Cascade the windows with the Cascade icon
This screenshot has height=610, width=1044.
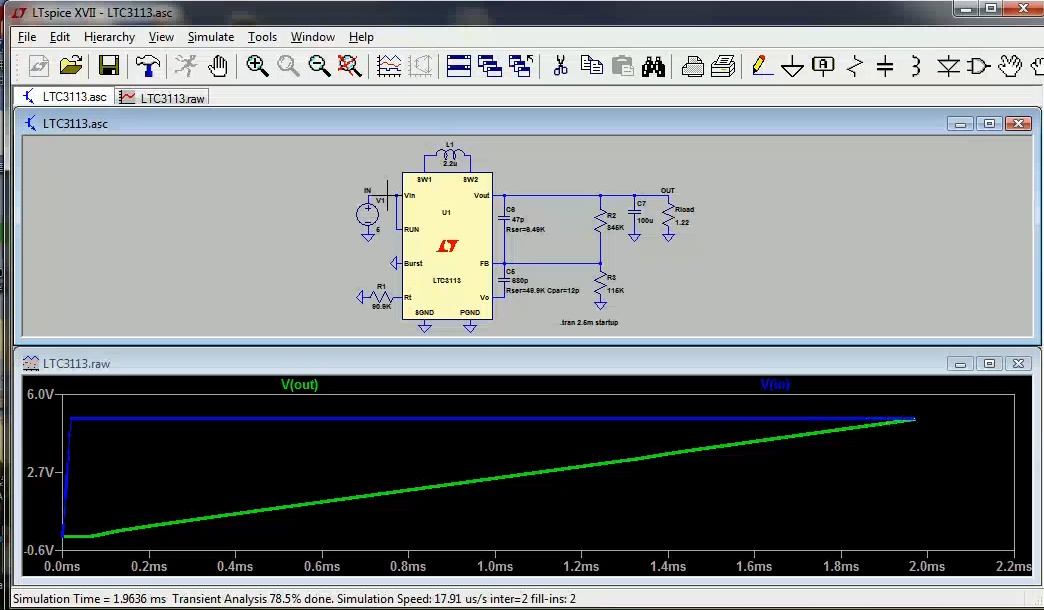(490, 66)
